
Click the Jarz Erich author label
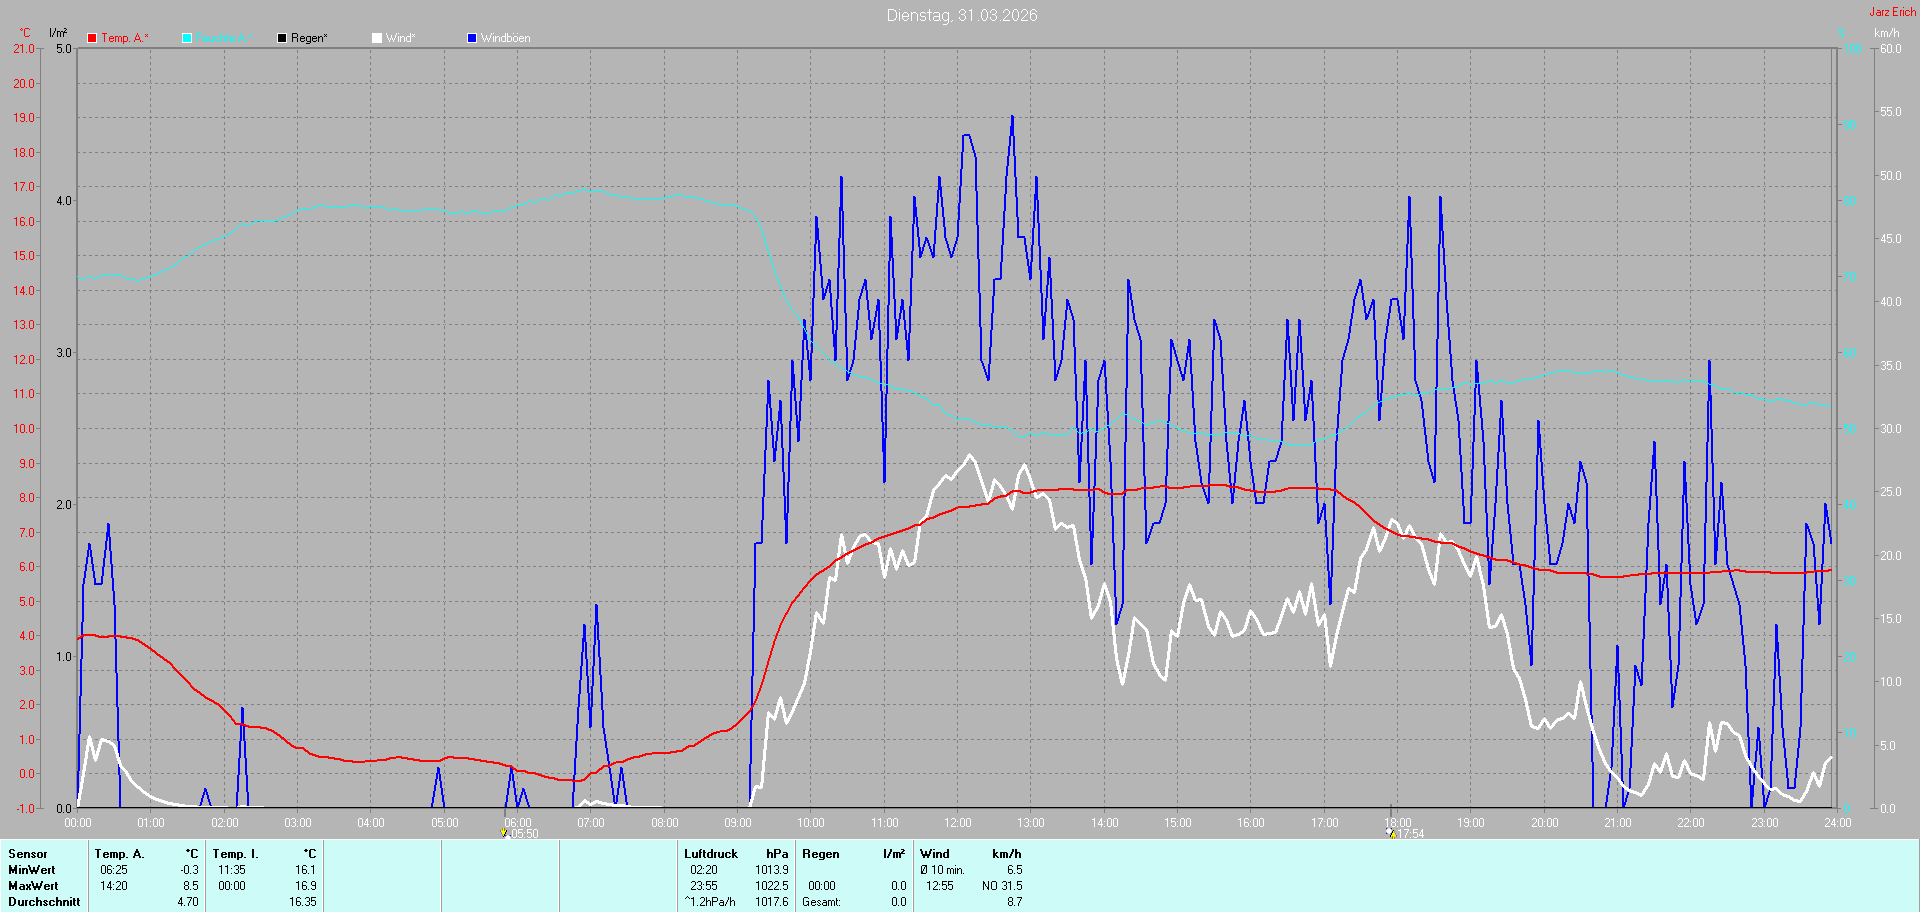[1892, 12]
